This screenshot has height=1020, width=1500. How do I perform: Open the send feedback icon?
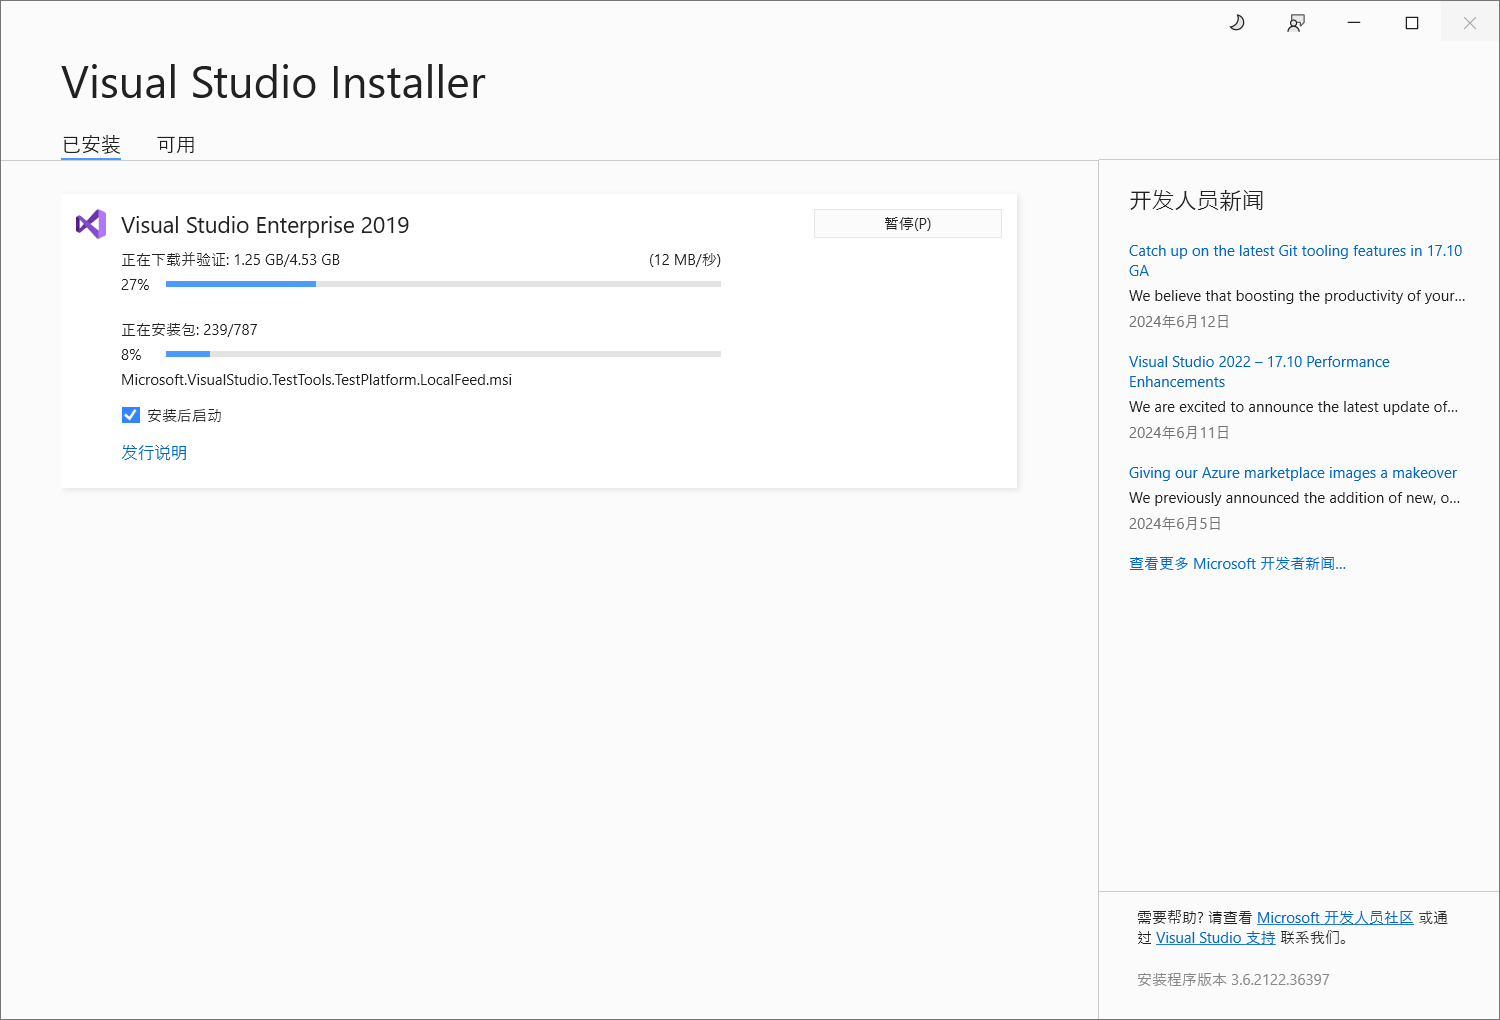pos(1296,23)
